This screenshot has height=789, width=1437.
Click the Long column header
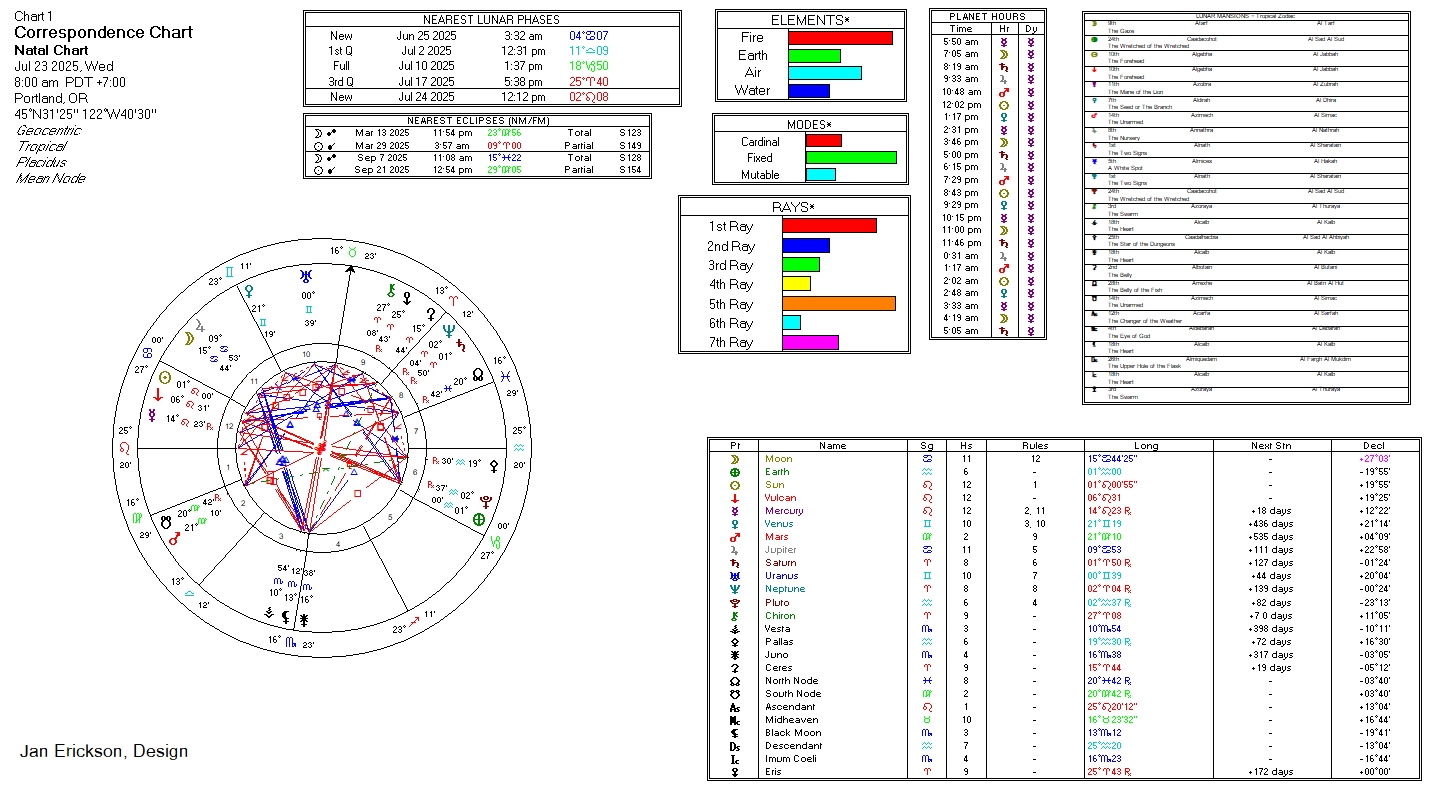point(1146,446)
